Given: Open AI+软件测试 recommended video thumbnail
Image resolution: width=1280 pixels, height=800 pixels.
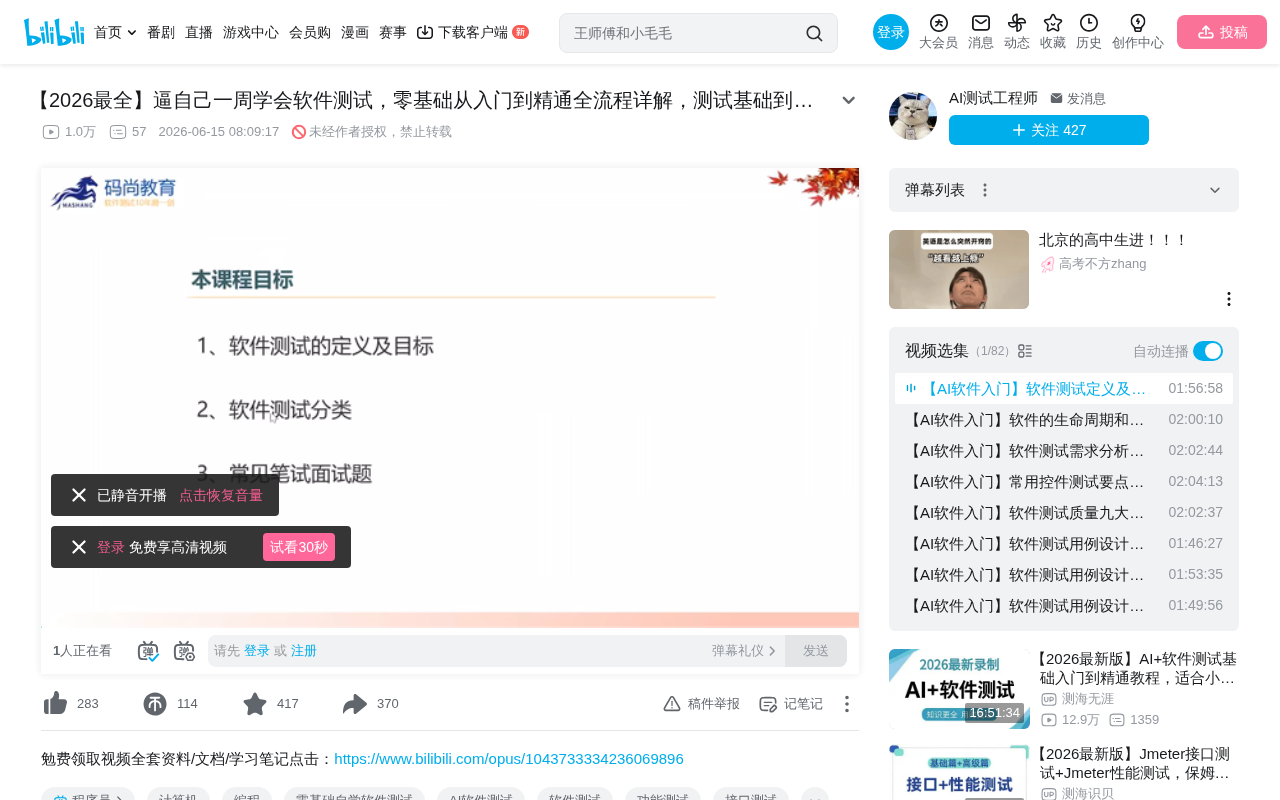Looking at the screenshot, I should 959,689.
